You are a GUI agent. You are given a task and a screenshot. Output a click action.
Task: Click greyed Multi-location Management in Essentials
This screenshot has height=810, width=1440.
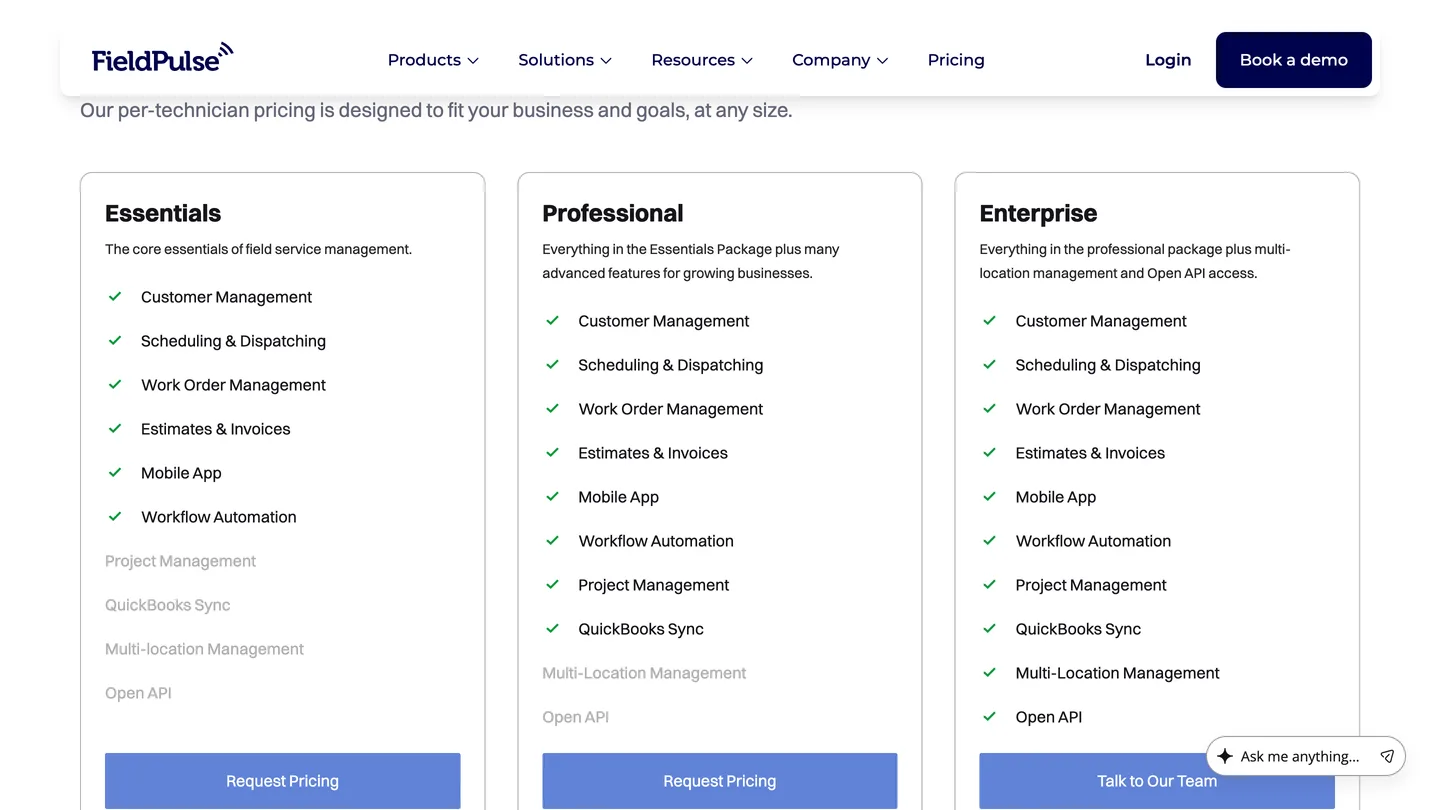[204, 649]
